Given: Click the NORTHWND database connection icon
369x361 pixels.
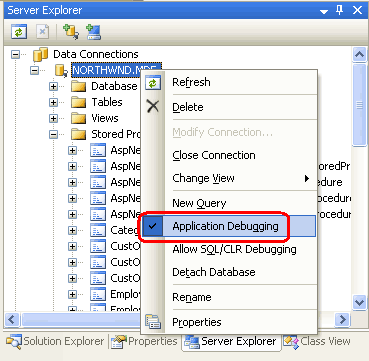Looking at the screenshot, I should pos(61,70).
